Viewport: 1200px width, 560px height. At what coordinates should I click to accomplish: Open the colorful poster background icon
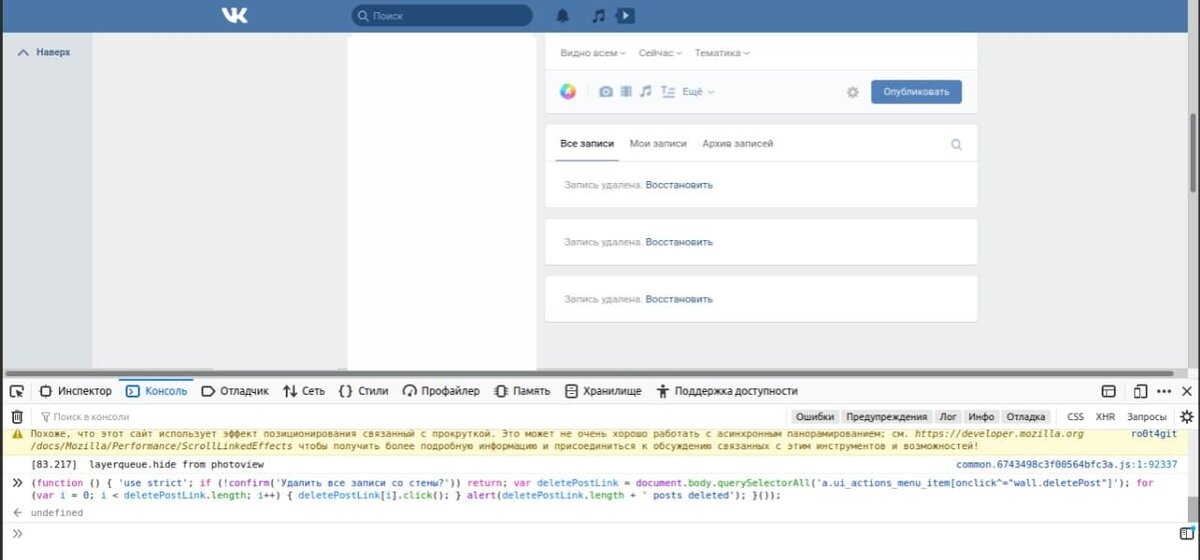(567, 92)
